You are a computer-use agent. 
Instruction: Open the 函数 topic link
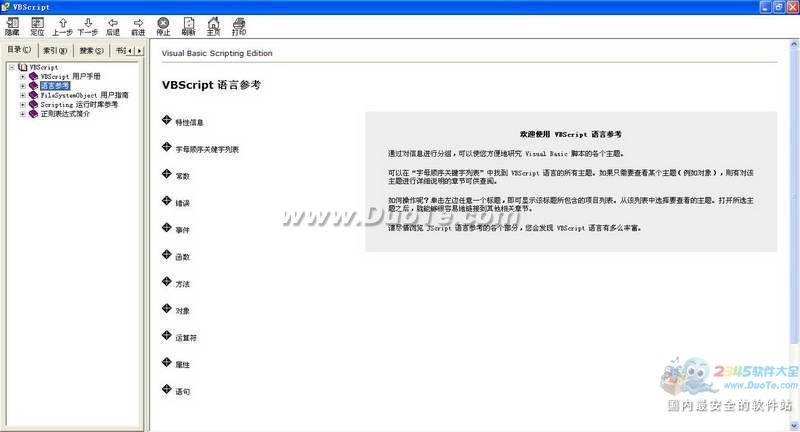tap(183, 257)
